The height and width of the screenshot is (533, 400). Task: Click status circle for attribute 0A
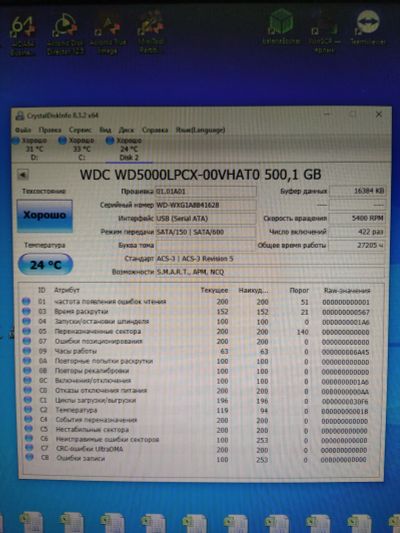coord(27,360)
